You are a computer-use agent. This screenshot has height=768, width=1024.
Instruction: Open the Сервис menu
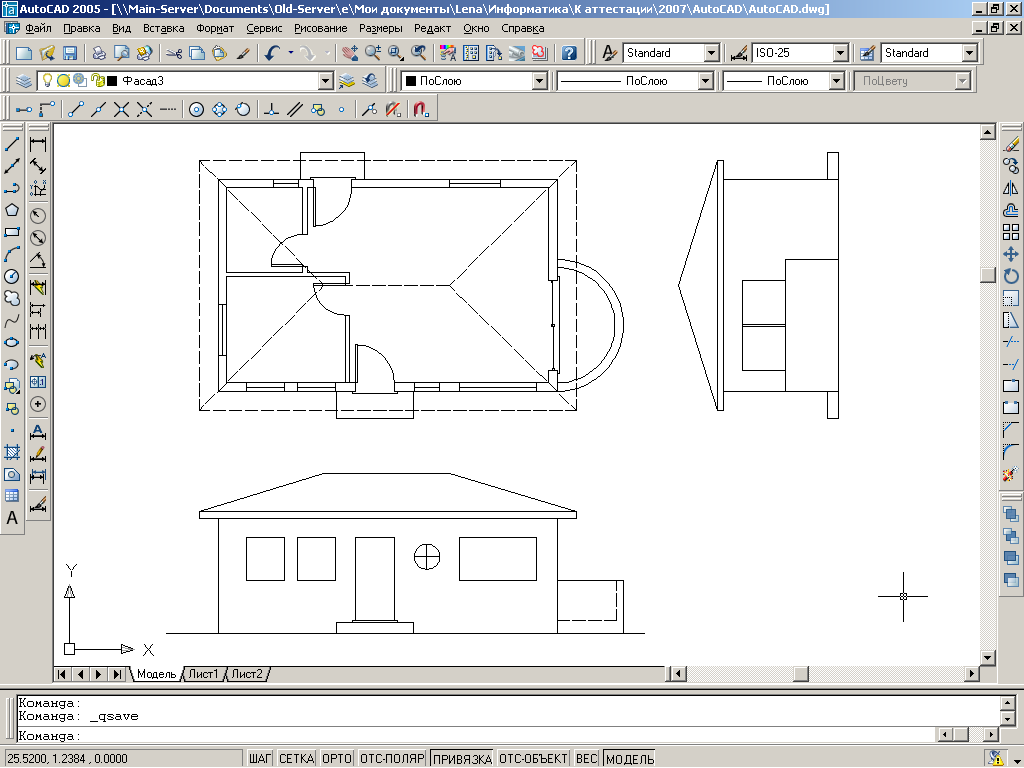(264, 28)
